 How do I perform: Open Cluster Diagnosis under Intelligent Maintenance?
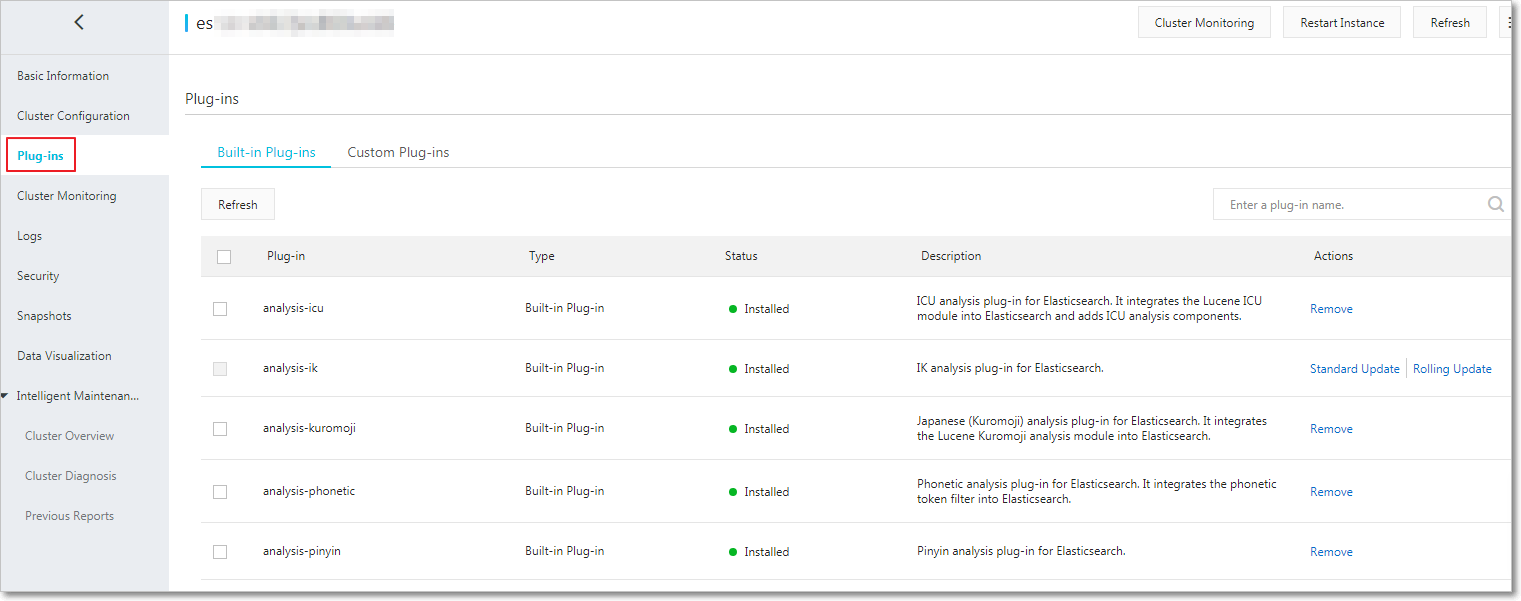[70, 476]
